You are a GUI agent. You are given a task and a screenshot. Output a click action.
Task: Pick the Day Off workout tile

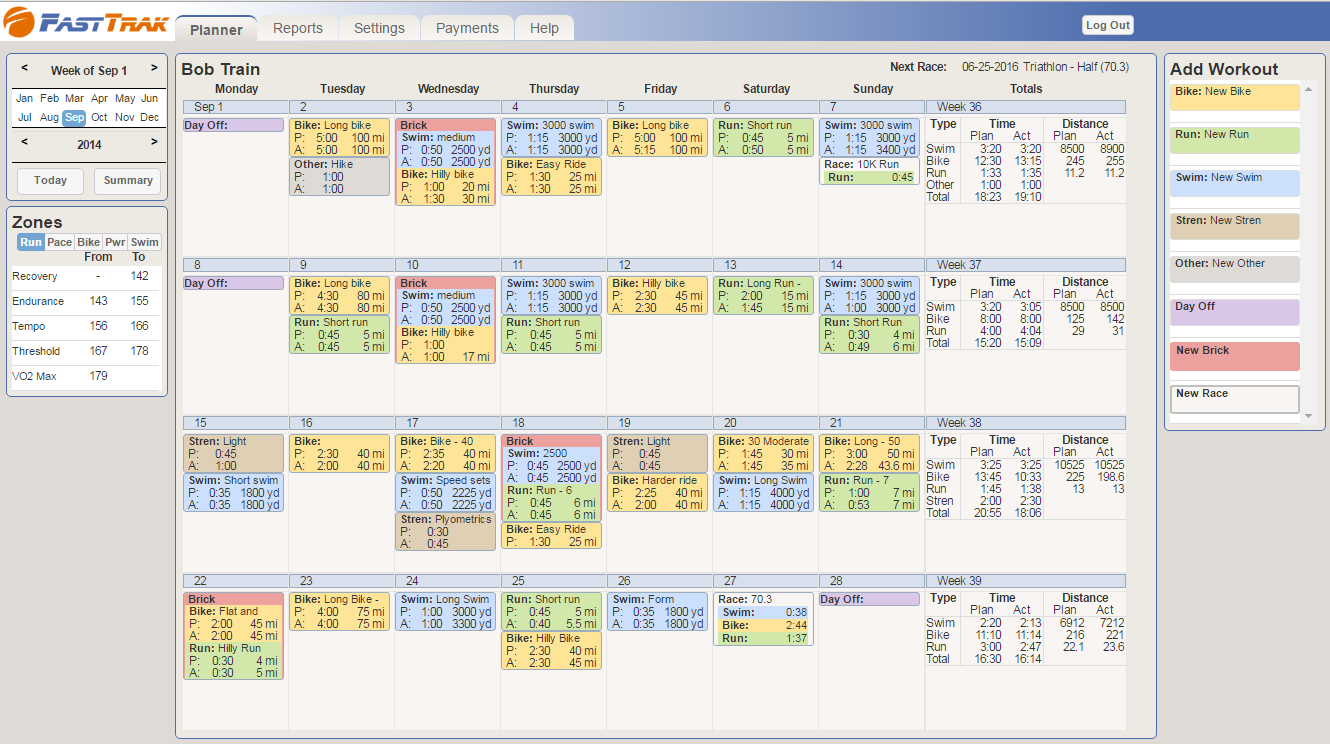click(1234, 312)
